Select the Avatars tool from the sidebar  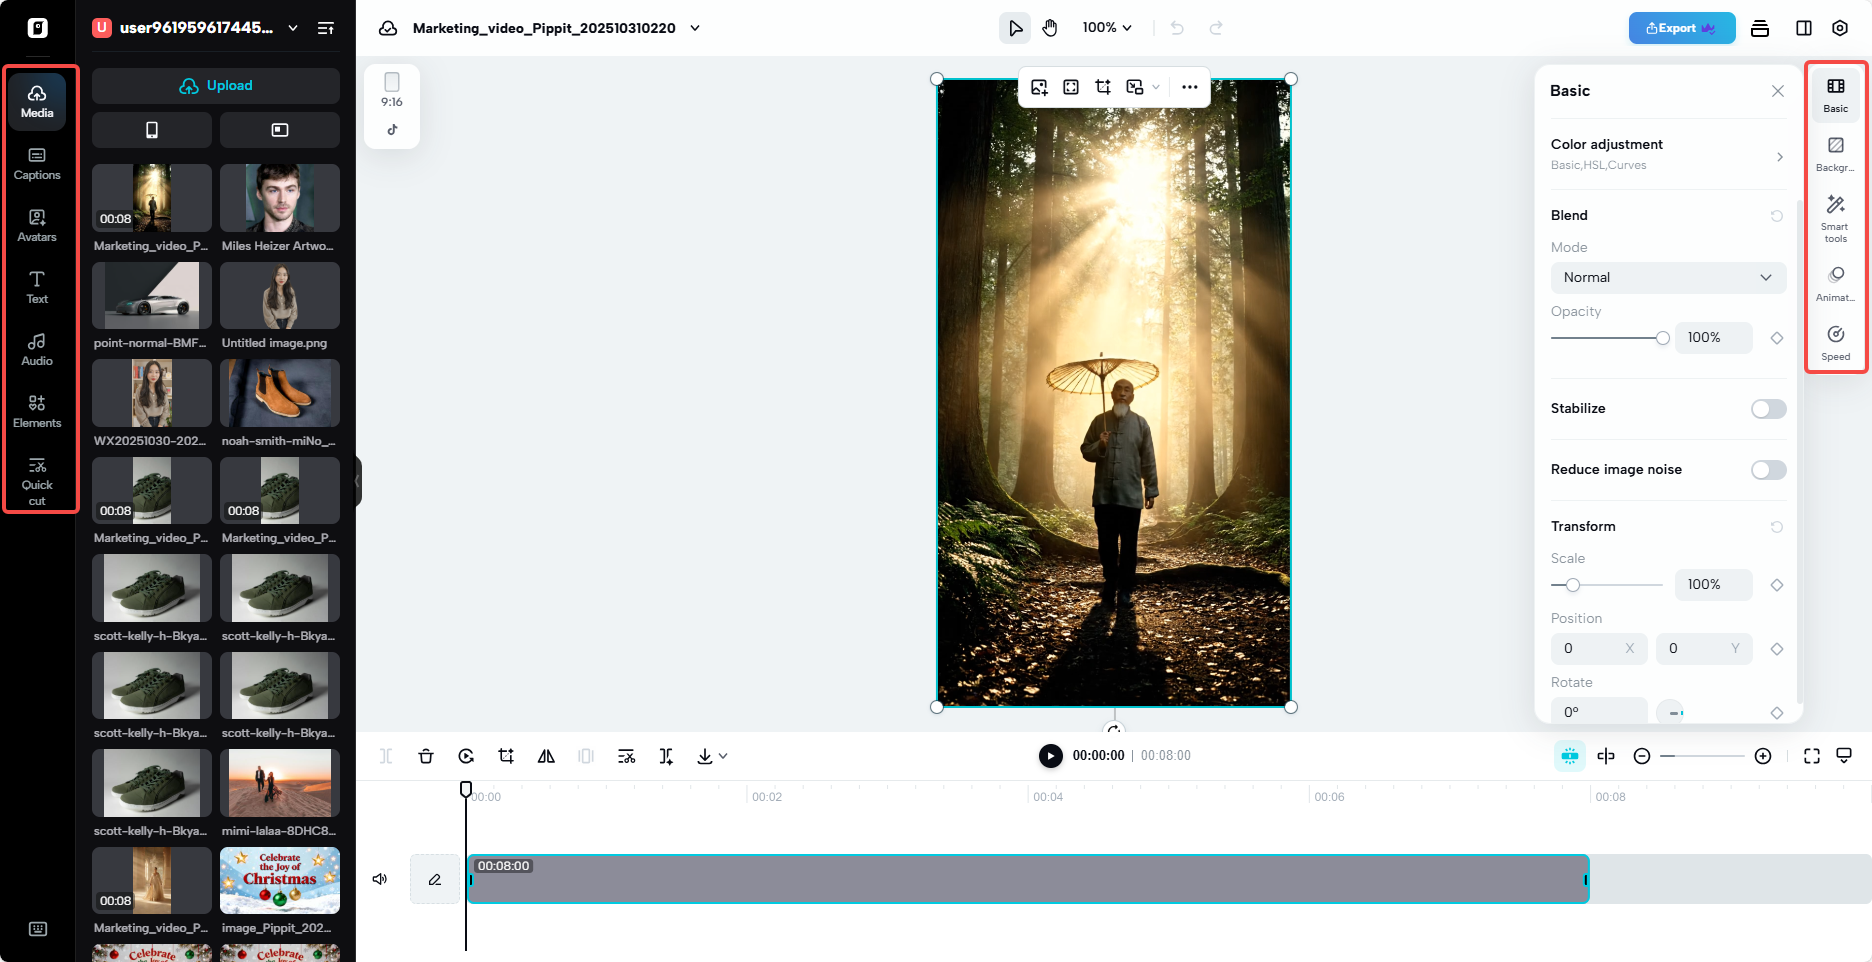click(37, 225)
